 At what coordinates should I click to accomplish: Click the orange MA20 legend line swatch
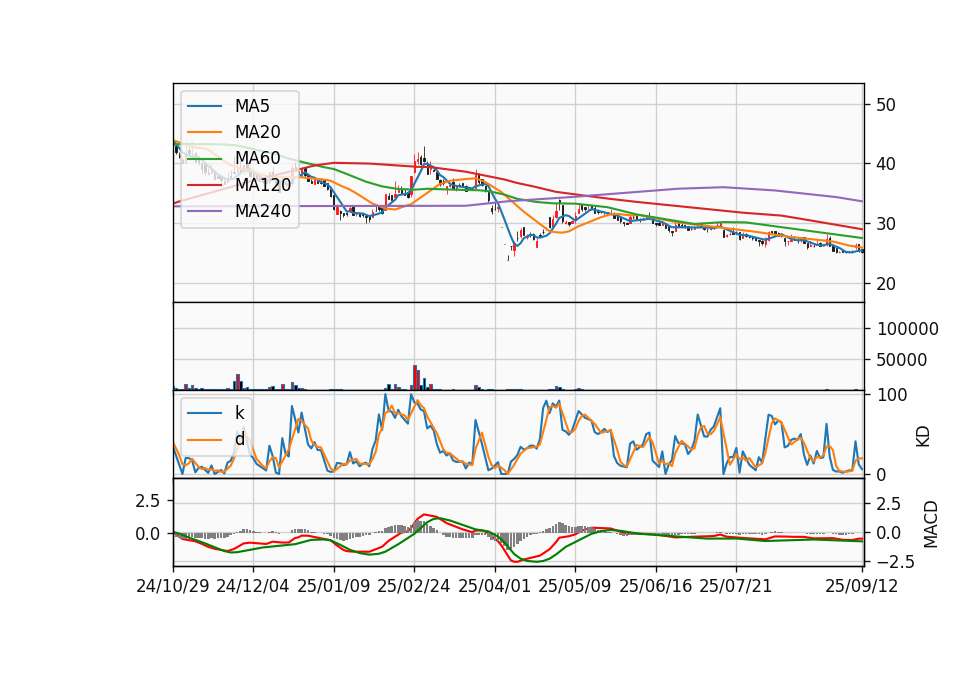tap(204, 132)
